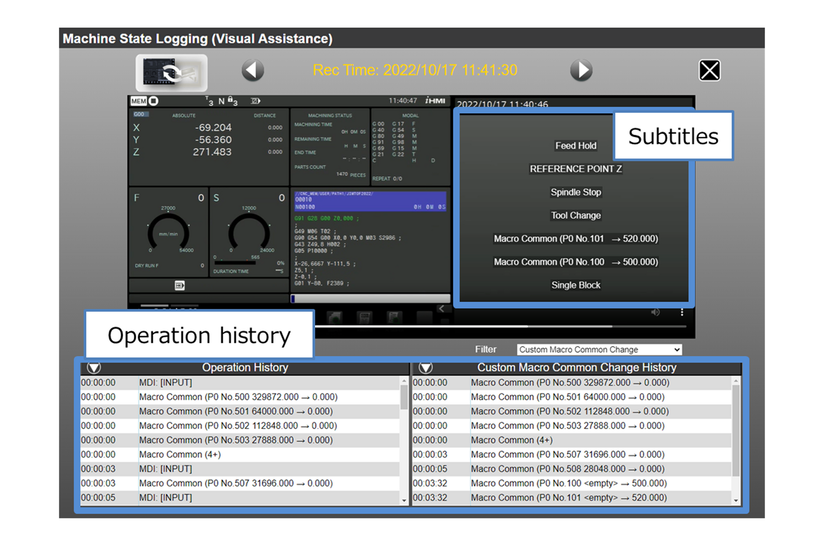
Task: Select the 'Spindle Stop' subtitle entry
Action: point(575,192)
